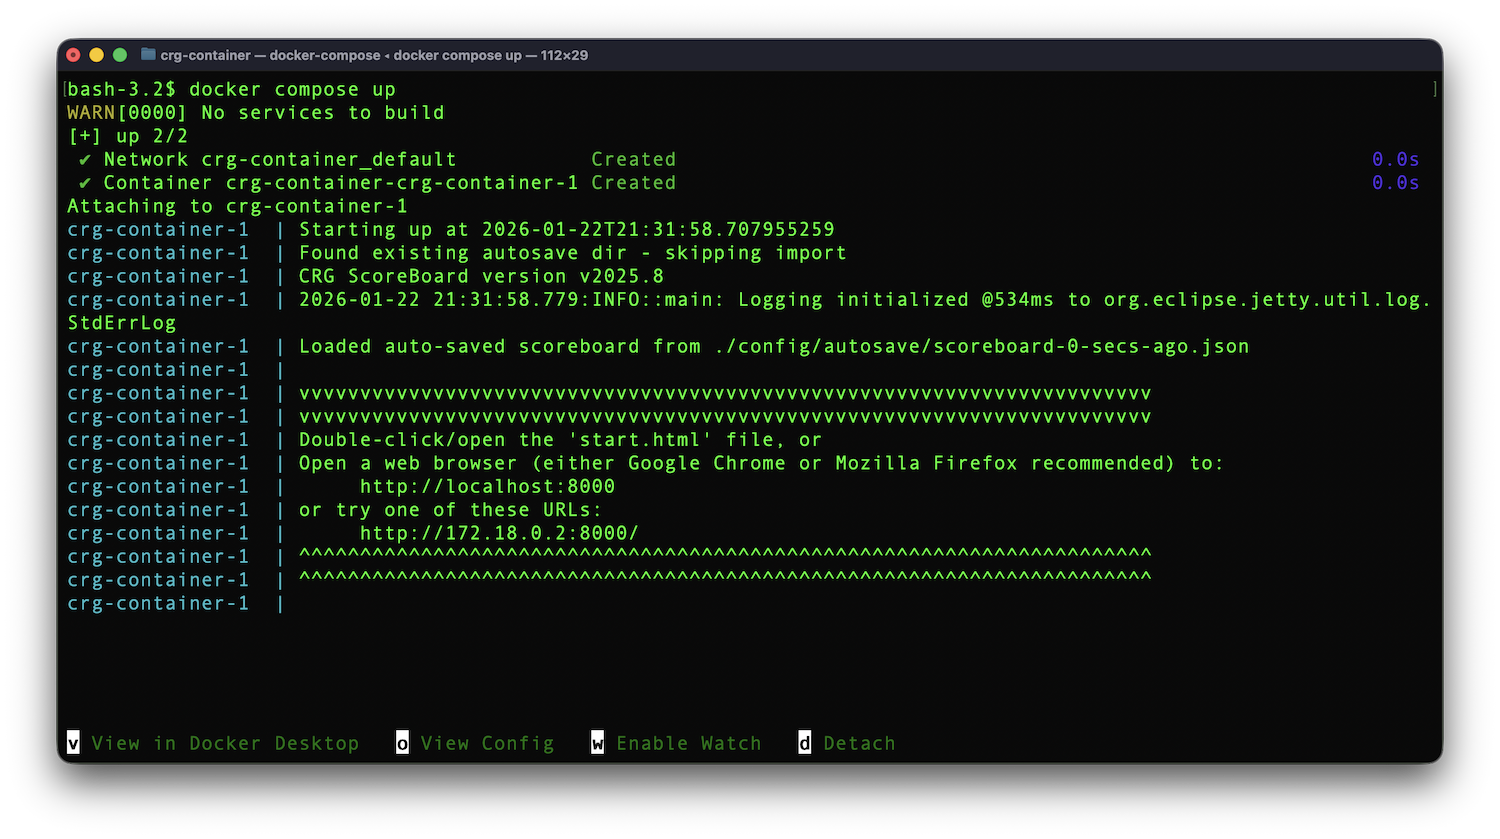The image size is (1500, 839).
Task: Open the http://172.18.0.2:8000/ URL
Action: [499, 533]
